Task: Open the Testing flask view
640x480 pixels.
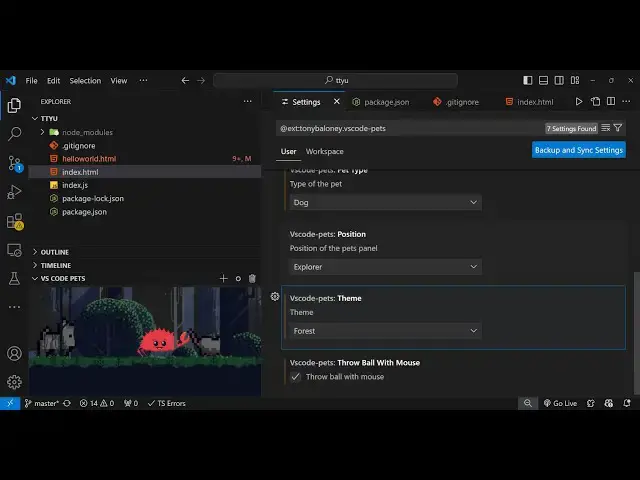Action: (x=14, y=279)
